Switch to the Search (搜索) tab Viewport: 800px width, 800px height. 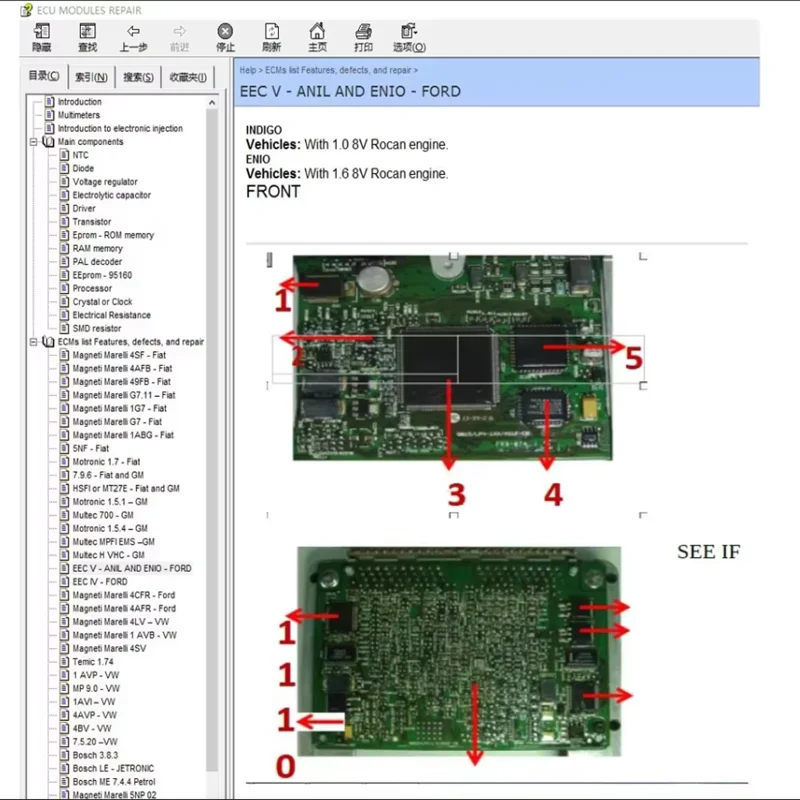tap(138, 77)
